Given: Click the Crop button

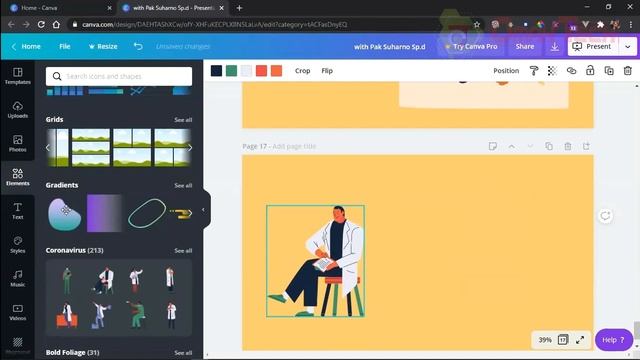Looking at the screenshot, I should (302, 71).
